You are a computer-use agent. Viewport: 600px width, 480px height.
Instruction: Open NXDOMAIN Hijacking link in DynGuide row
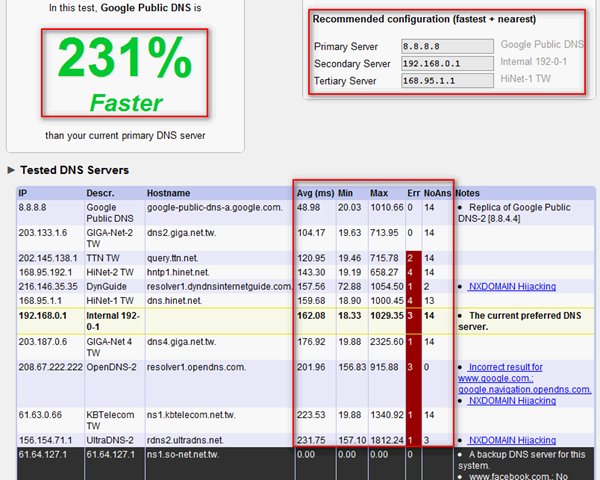511,286
